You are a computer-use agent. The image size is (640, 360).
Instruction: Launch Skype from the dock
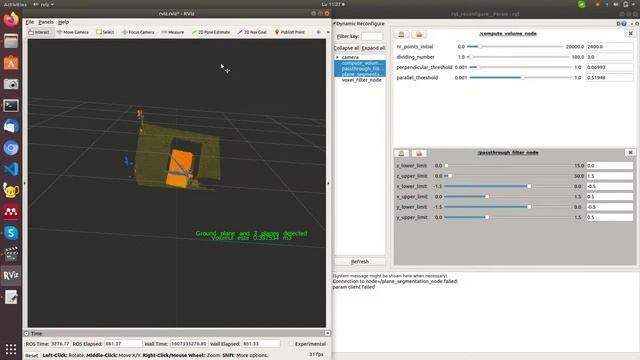pos(11,233)
